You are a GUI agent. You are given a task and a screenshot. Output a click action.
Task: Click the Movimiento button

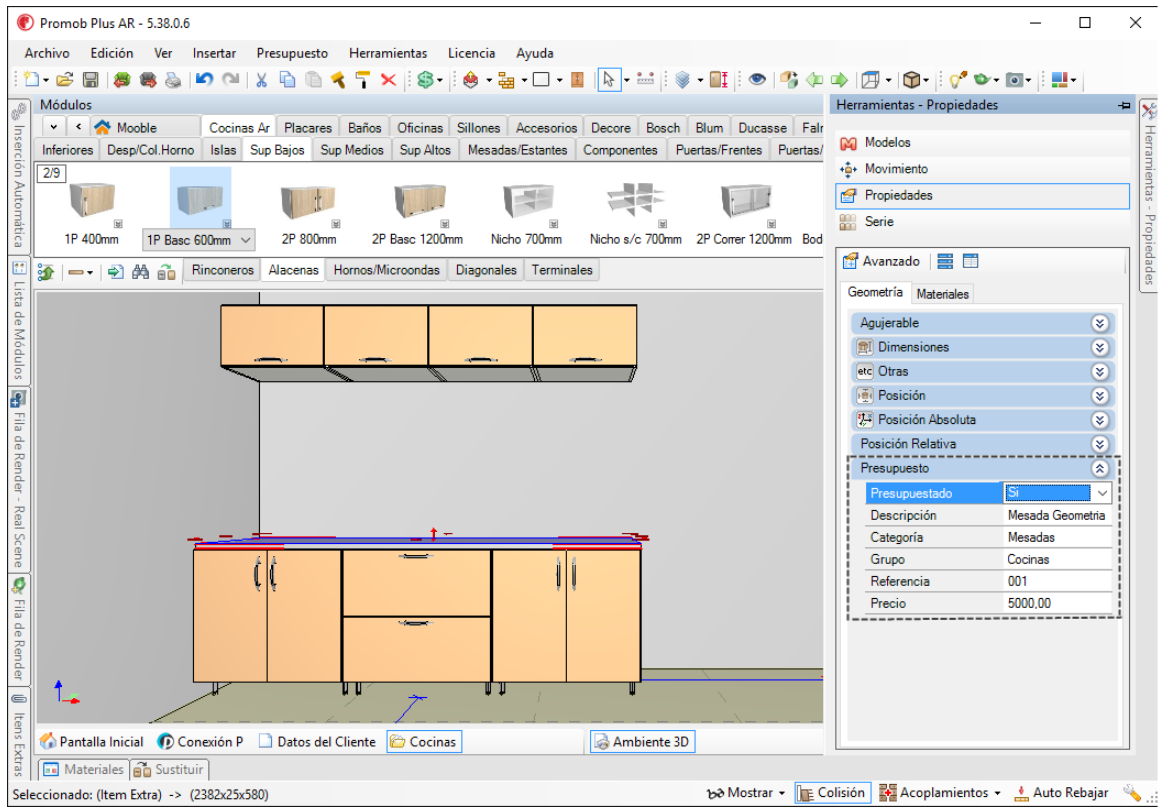click(x=895, y=169)
